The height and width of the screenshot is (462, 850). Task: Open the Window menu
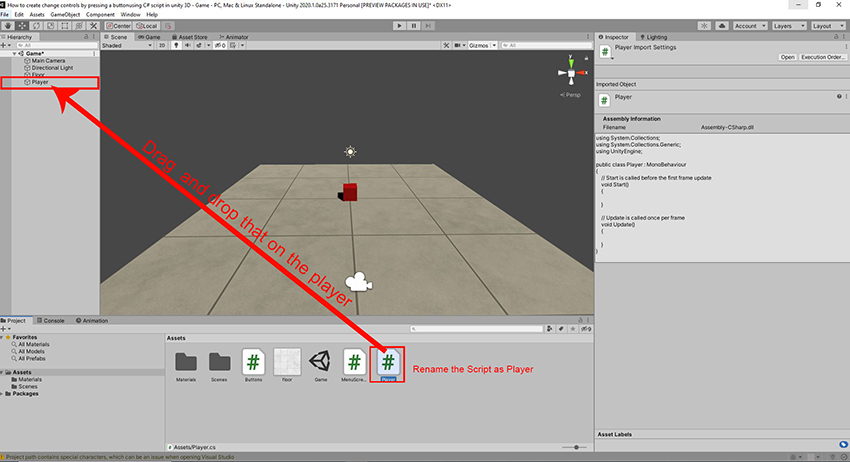130,14
